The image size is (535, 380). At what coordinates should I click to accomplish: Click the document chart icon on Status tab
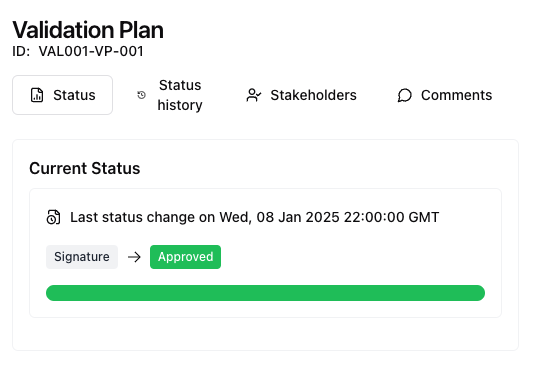37,95
